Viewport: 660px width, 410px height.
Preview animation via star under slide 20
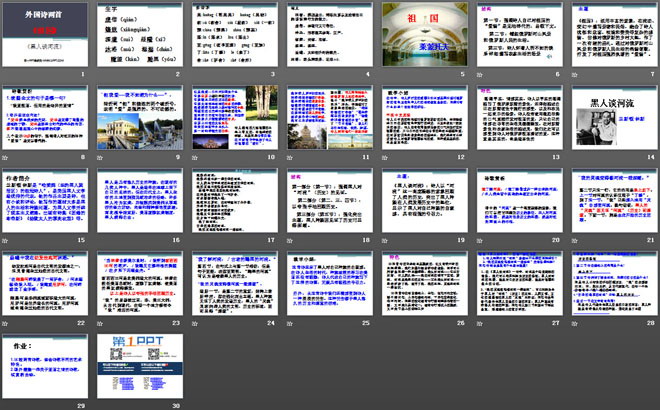pos(479,240)
